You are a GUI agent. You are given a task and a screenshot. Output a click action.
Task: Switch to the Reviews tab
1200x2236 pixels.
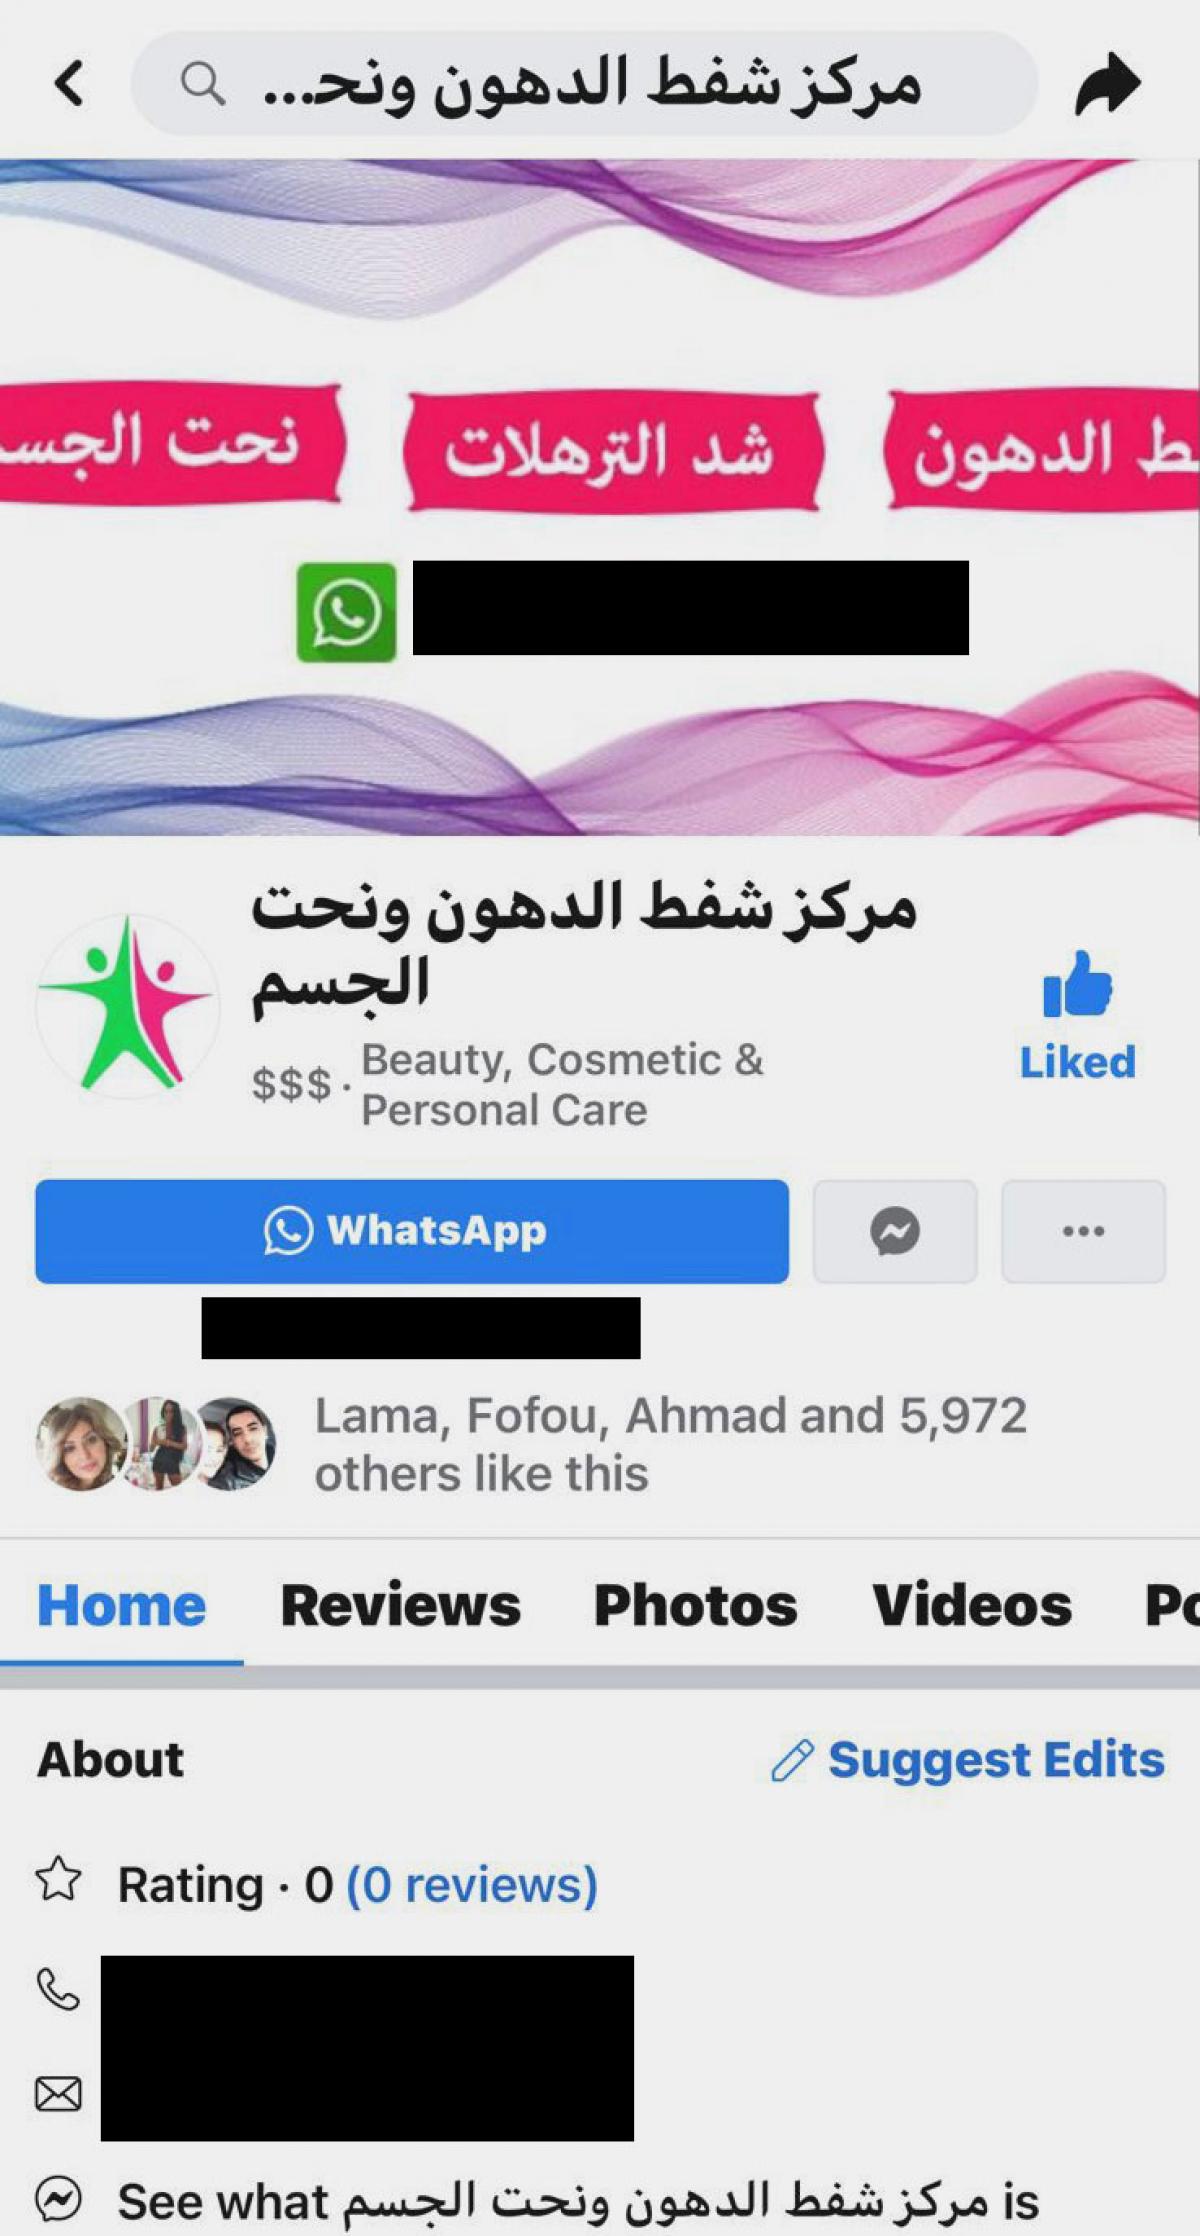400,1606
